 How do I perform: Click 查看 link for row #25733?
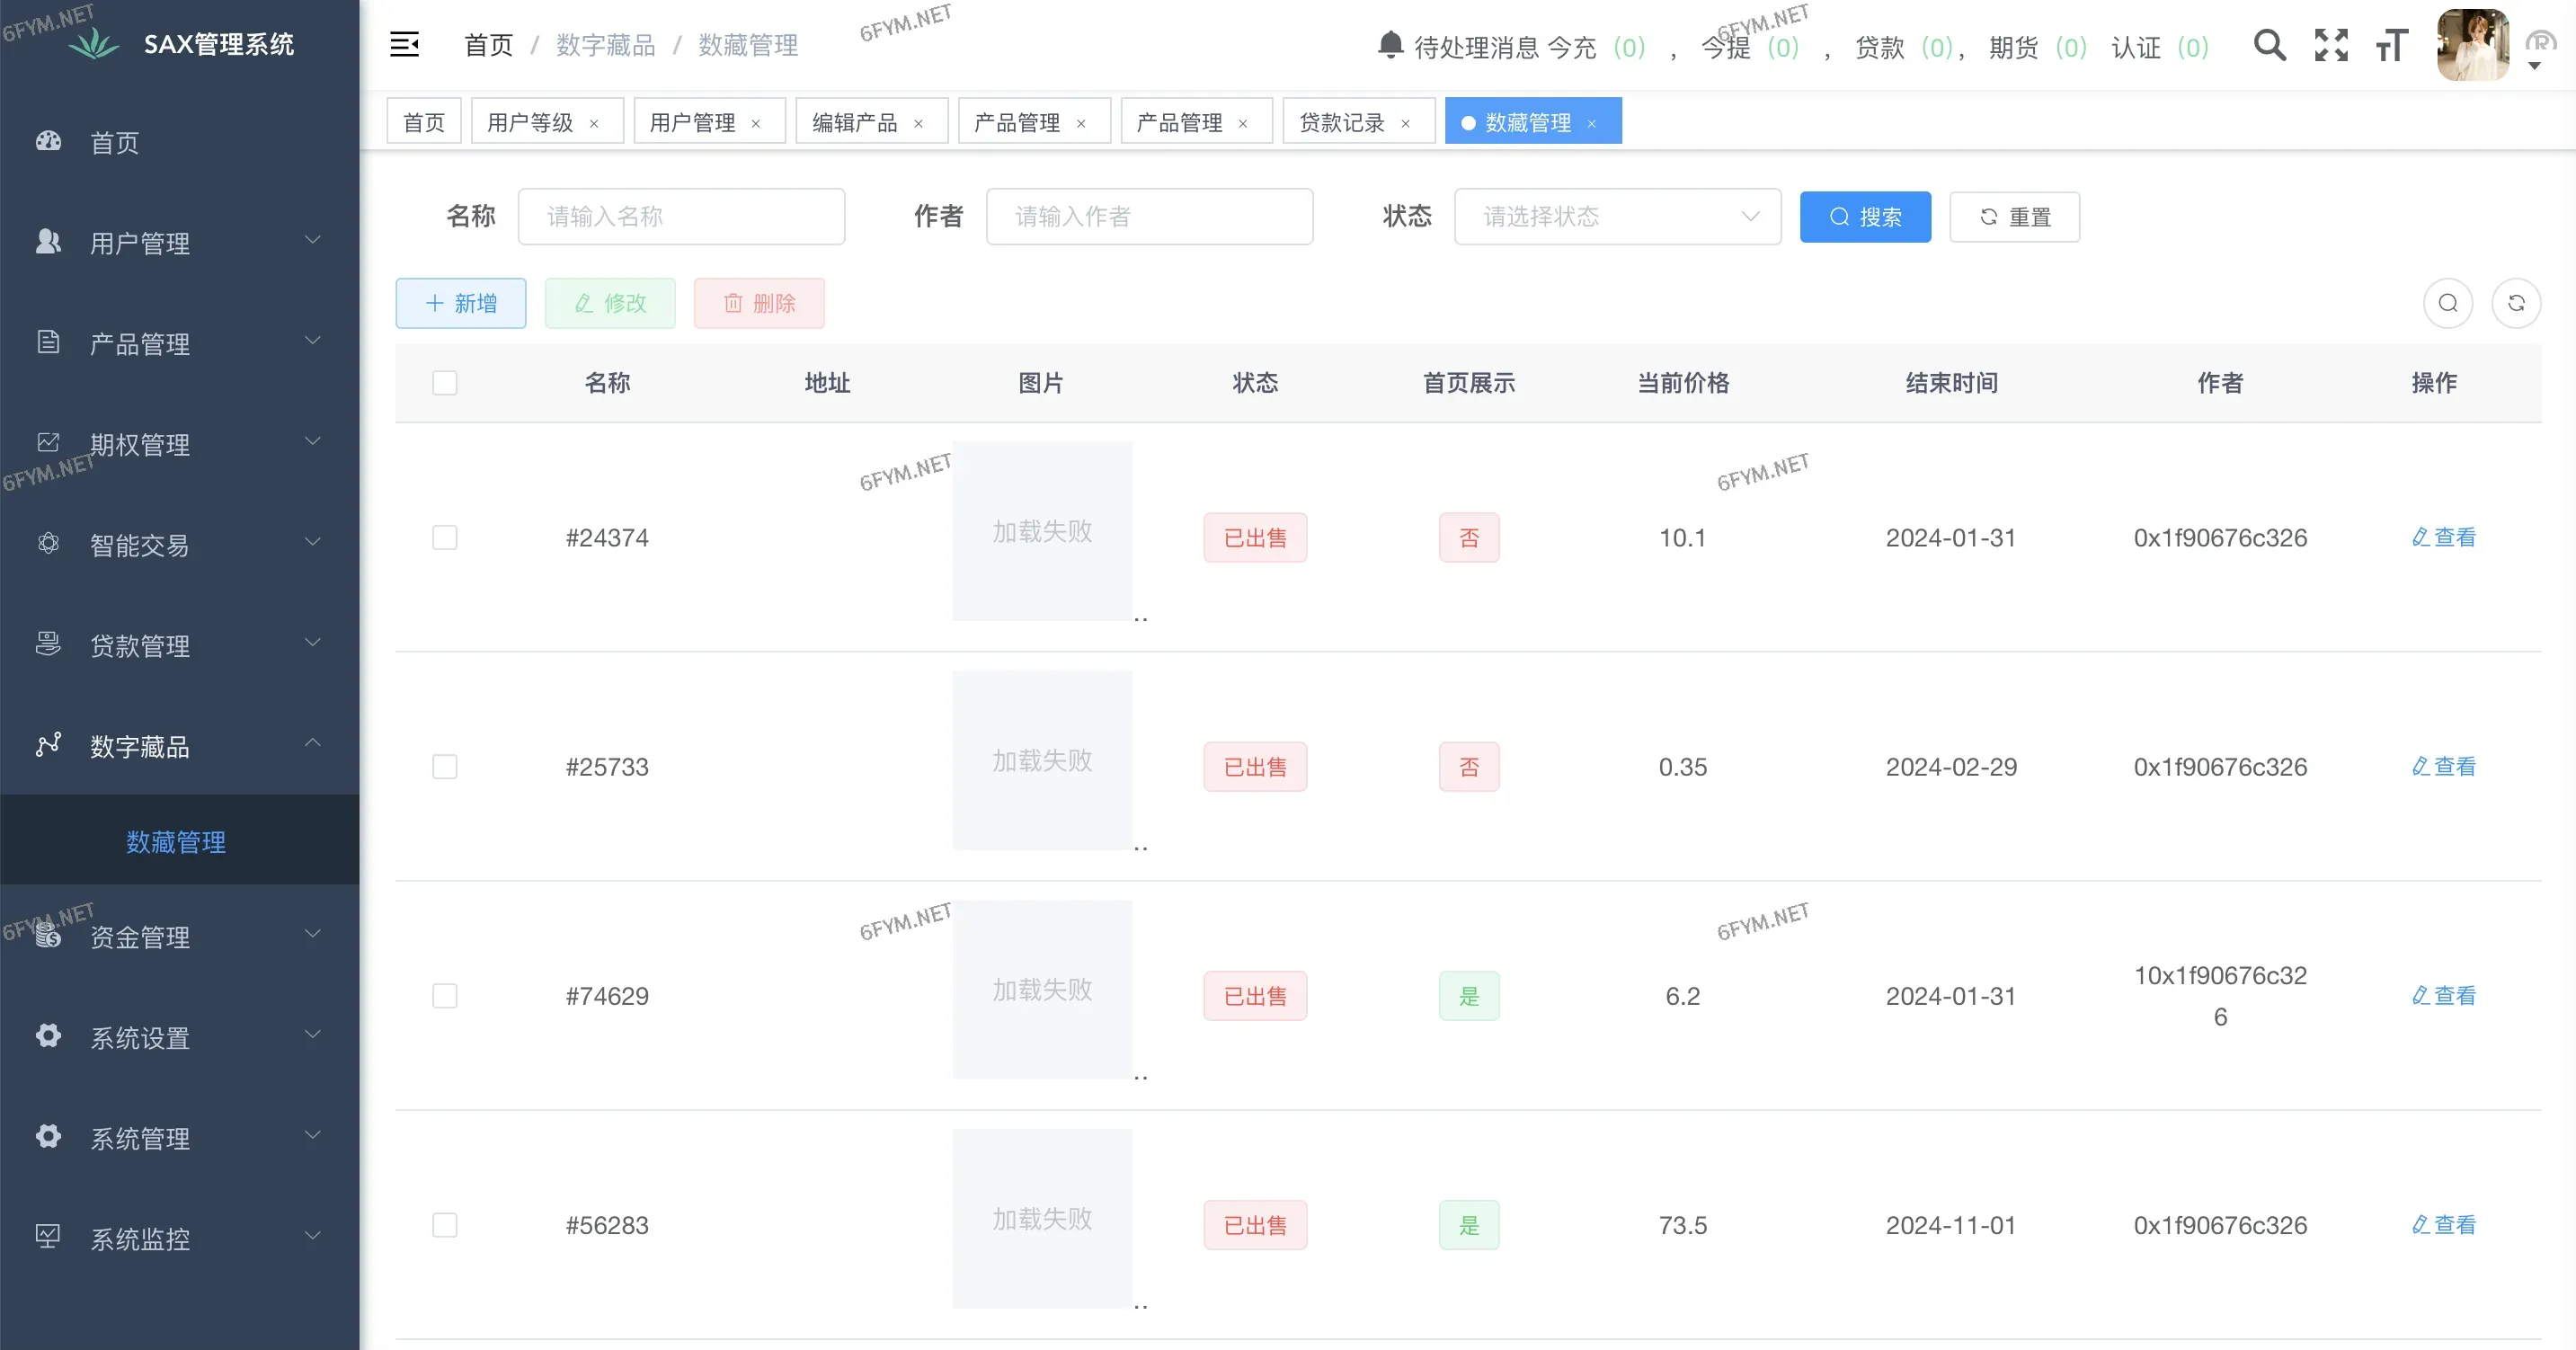pyautogui.click(x=2443, y=767)
